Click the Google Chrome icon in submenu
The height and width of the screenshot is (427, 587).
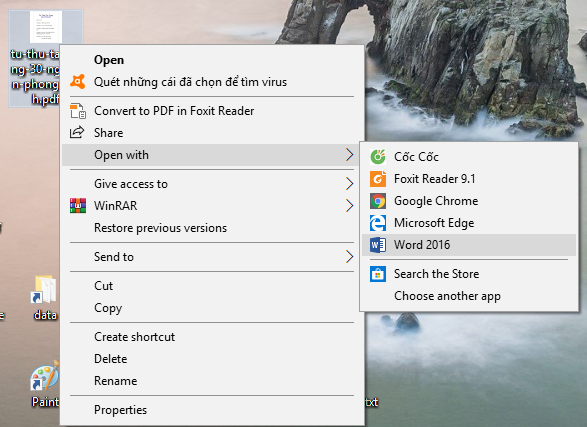pos(378,201)
